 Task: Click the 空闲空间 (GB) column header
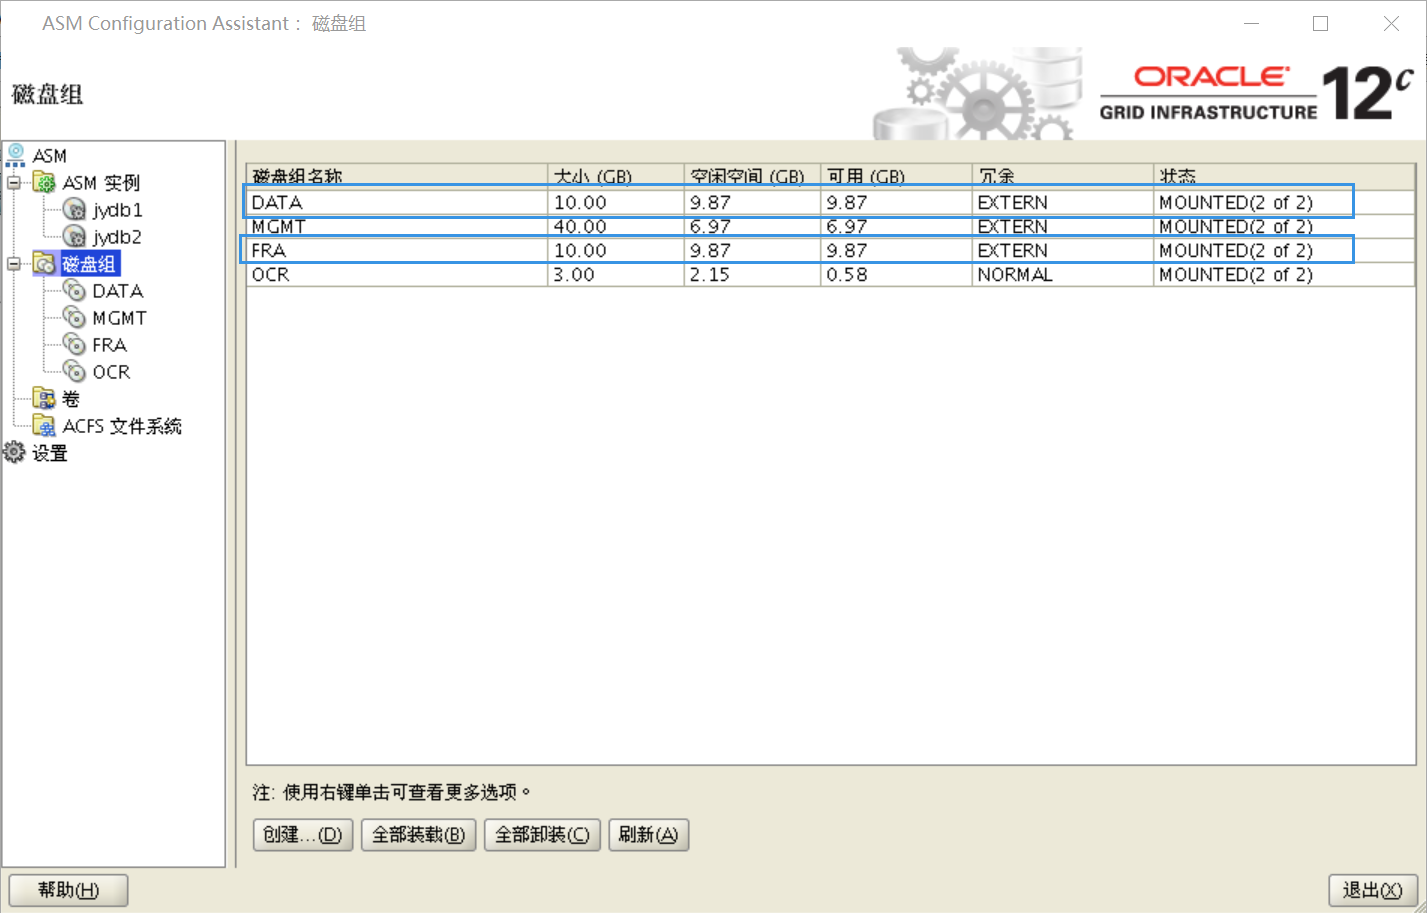(x=752, y=176)
